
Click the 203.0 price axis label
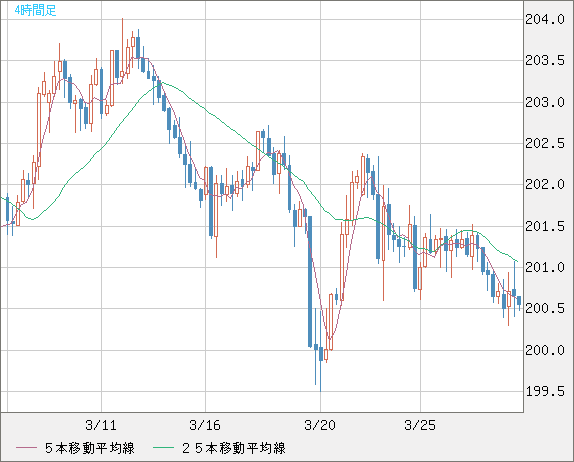point(545,103)
